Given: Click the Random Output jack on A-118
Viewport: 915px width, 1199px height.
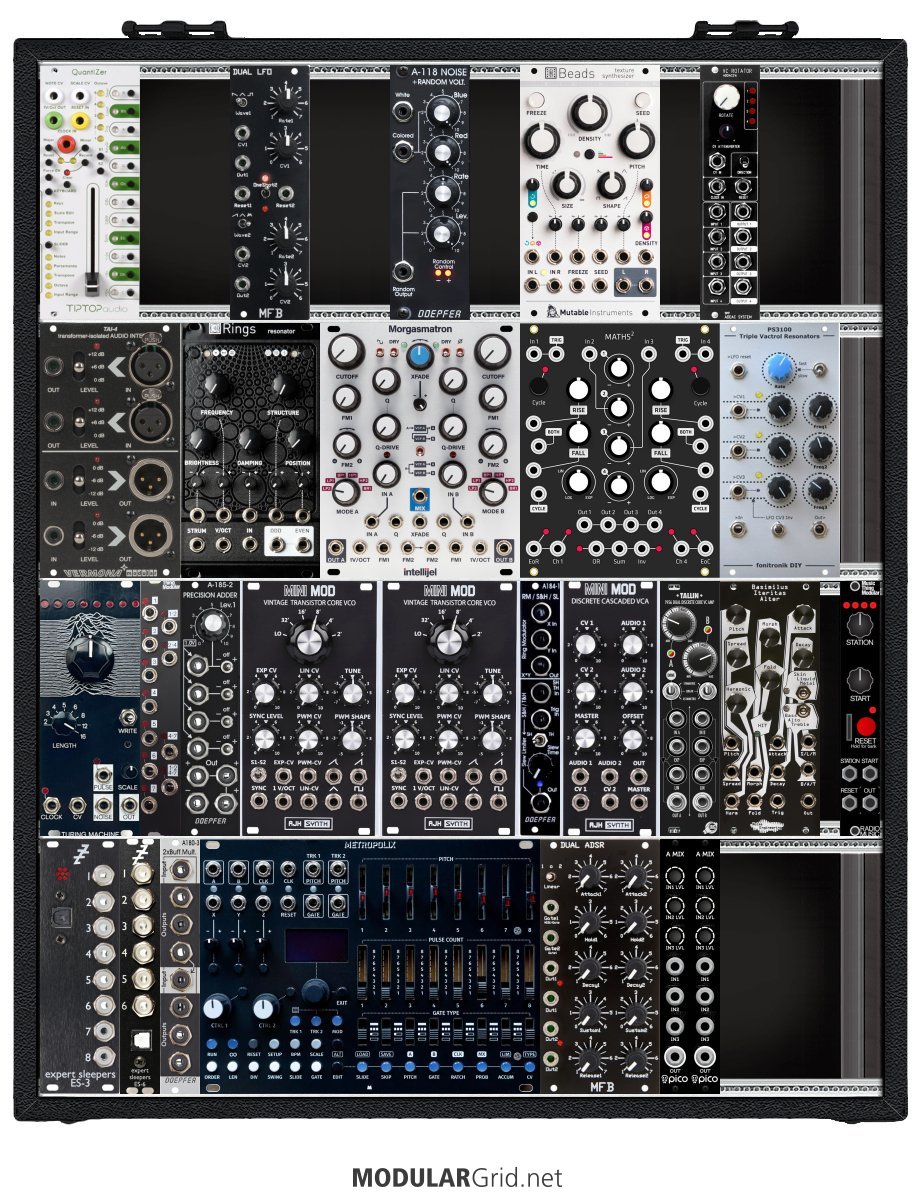Looking at the screenshot, I should 403,271.
